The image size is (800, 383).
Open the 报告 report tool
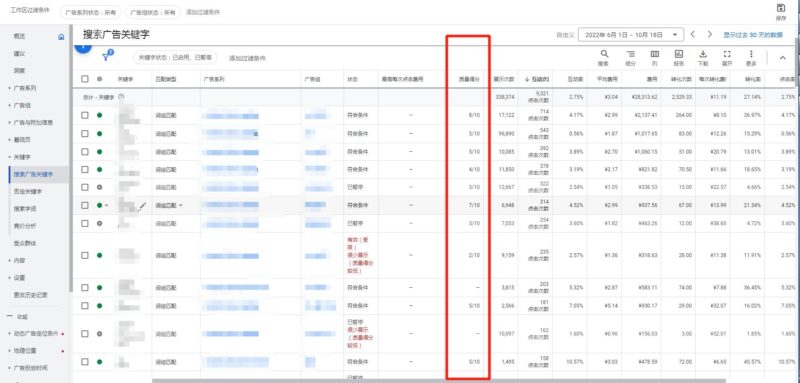(x=679, y=54)
